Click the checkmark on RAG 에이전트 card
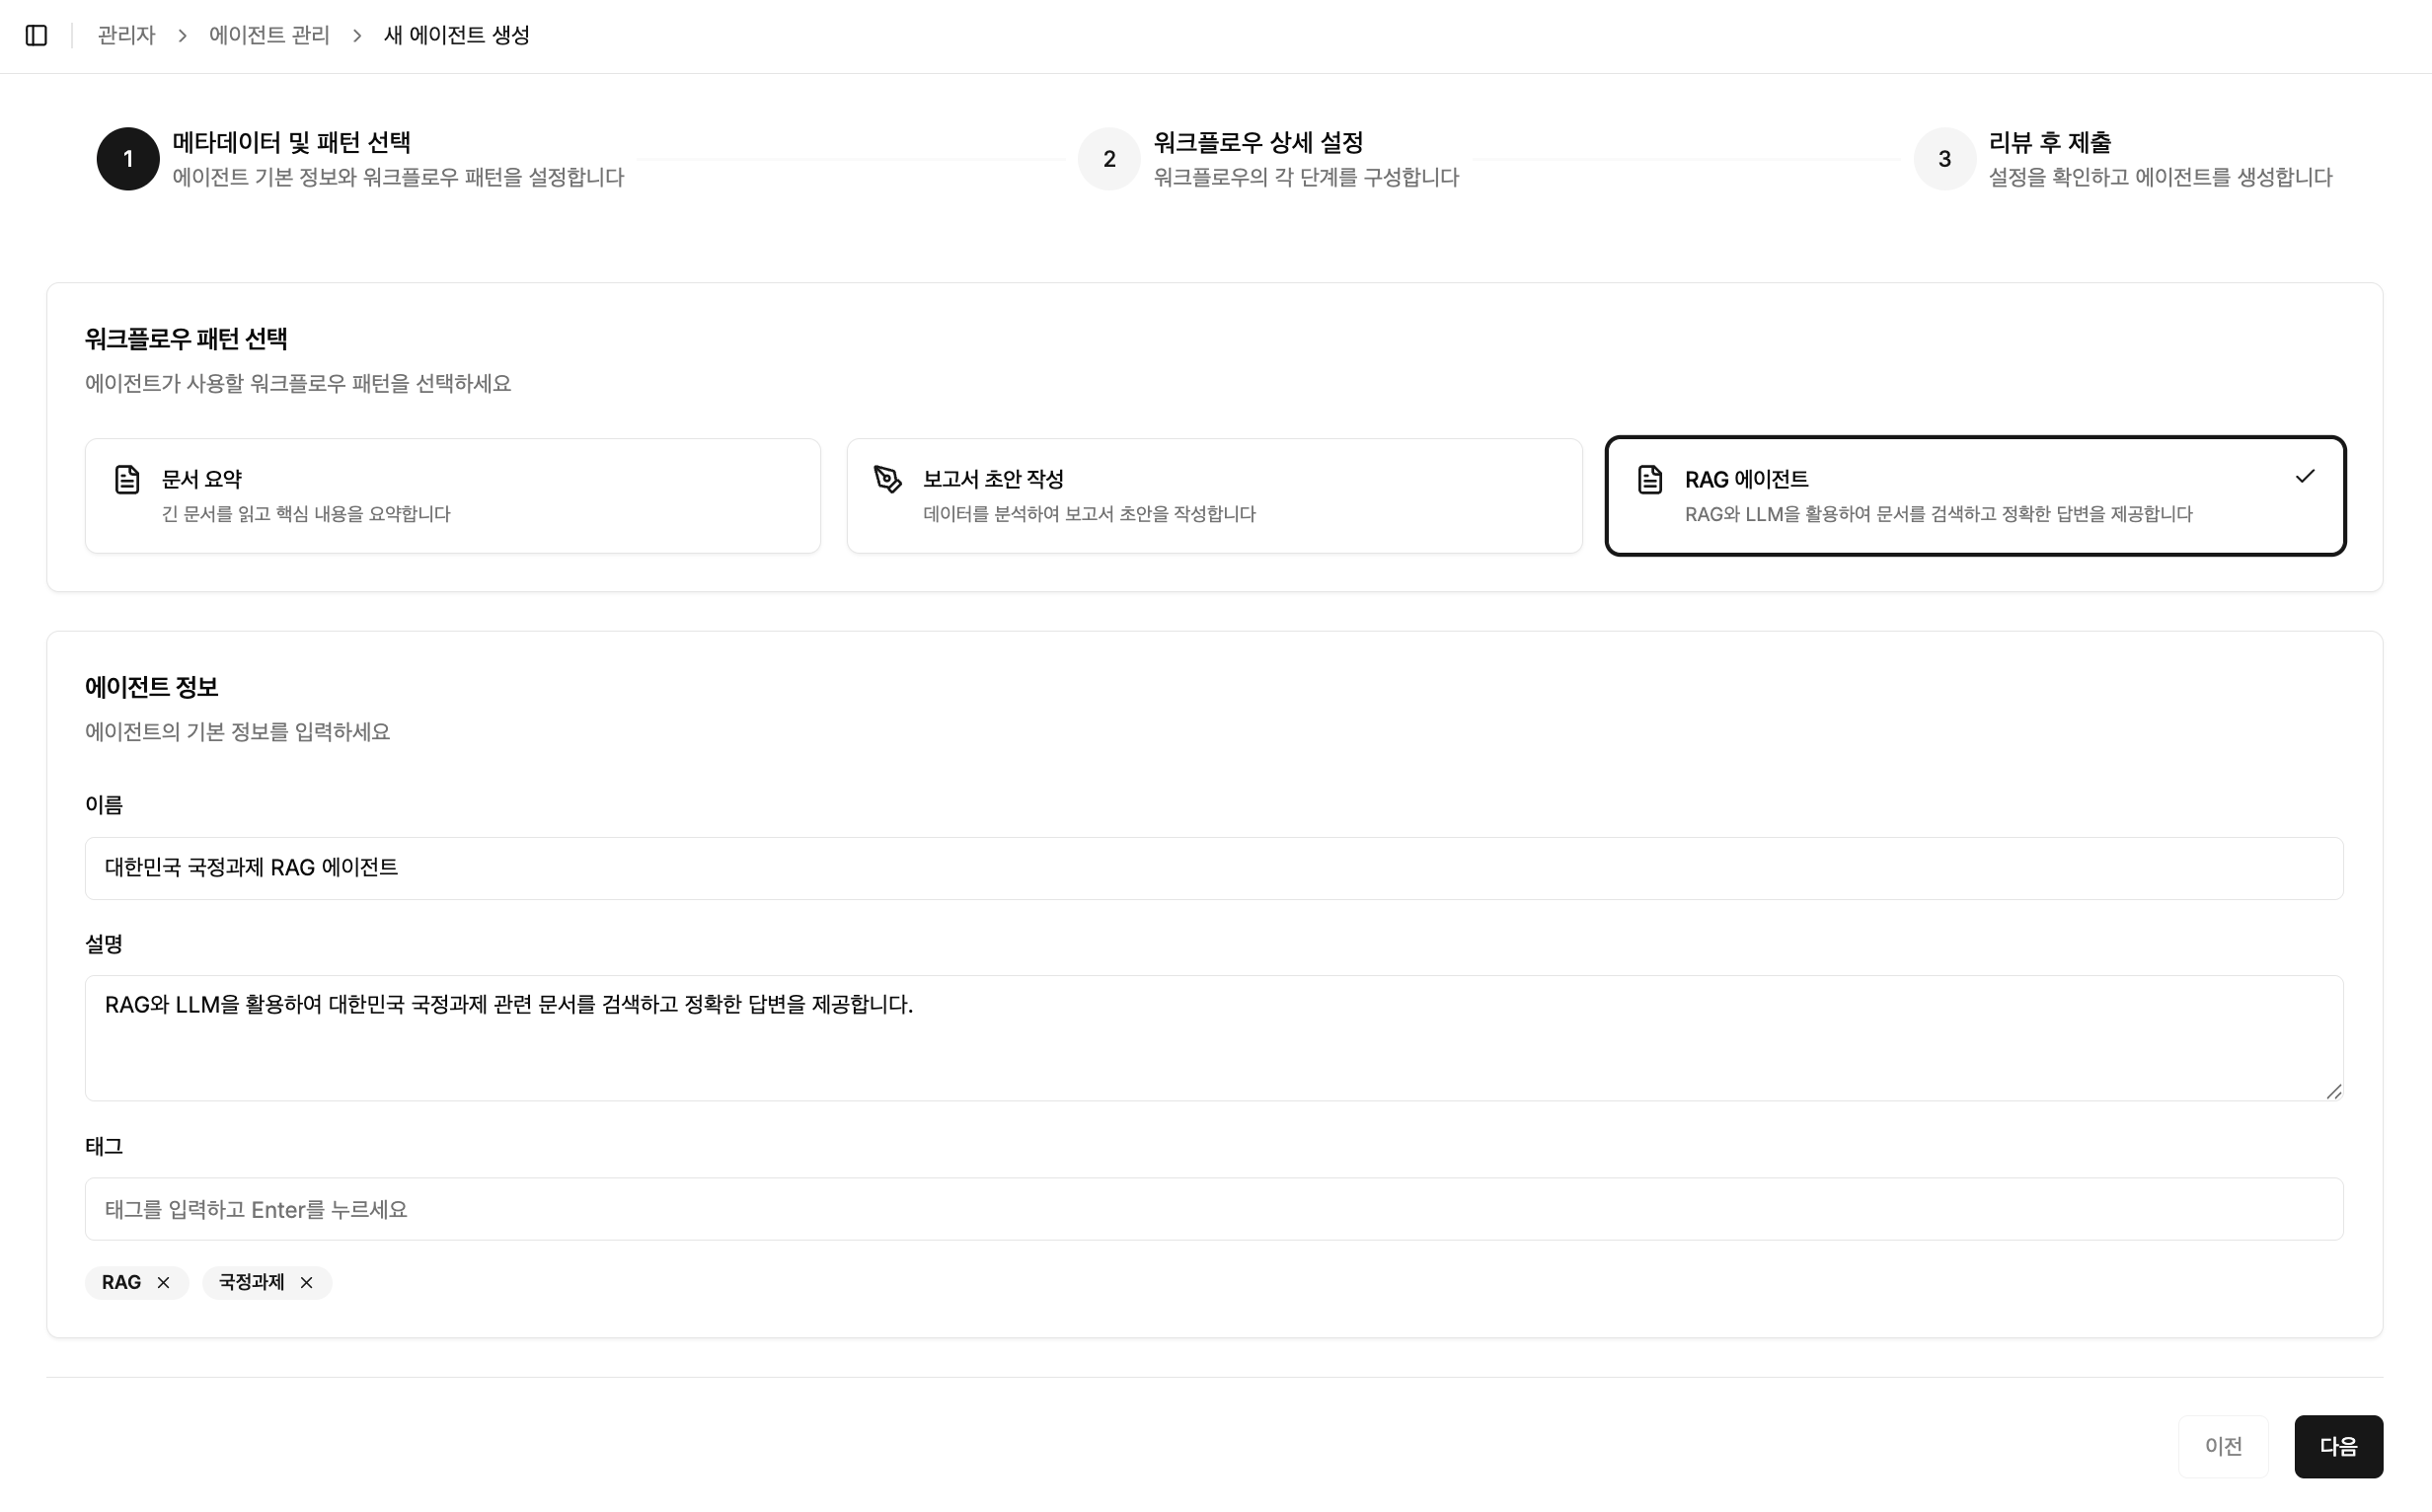The width and height of the screenshot is (2432, 1512). click(2305, 477)
